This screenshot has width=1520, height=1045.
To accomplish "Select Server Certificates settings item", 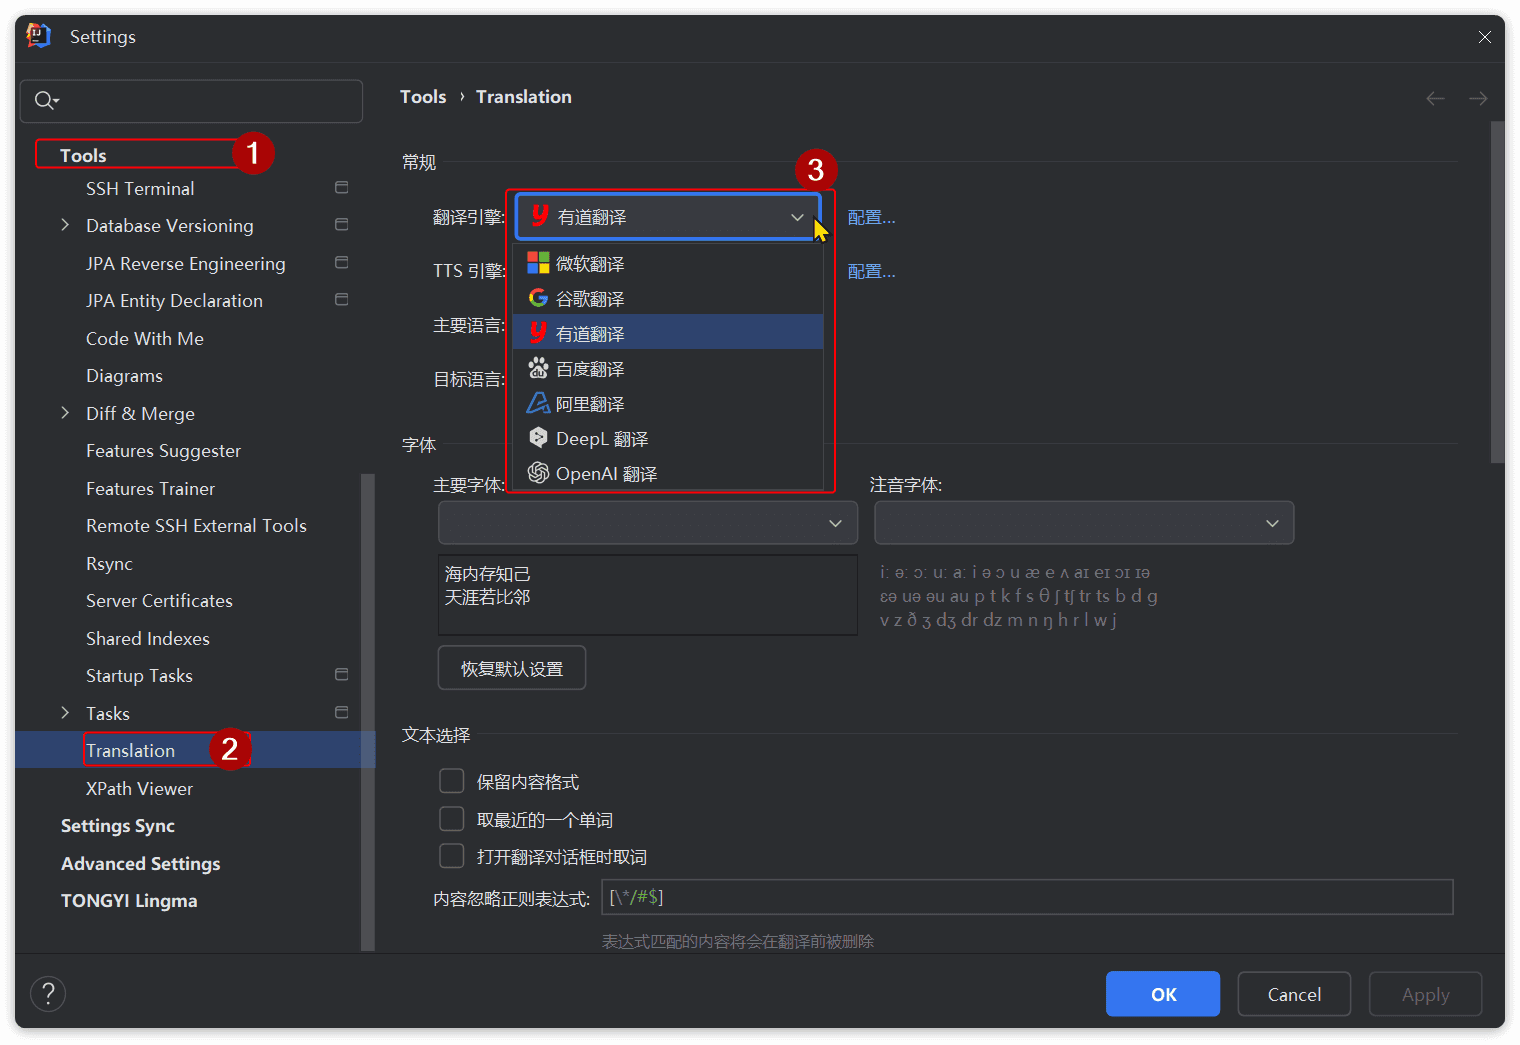I will [x=159, y=601].
